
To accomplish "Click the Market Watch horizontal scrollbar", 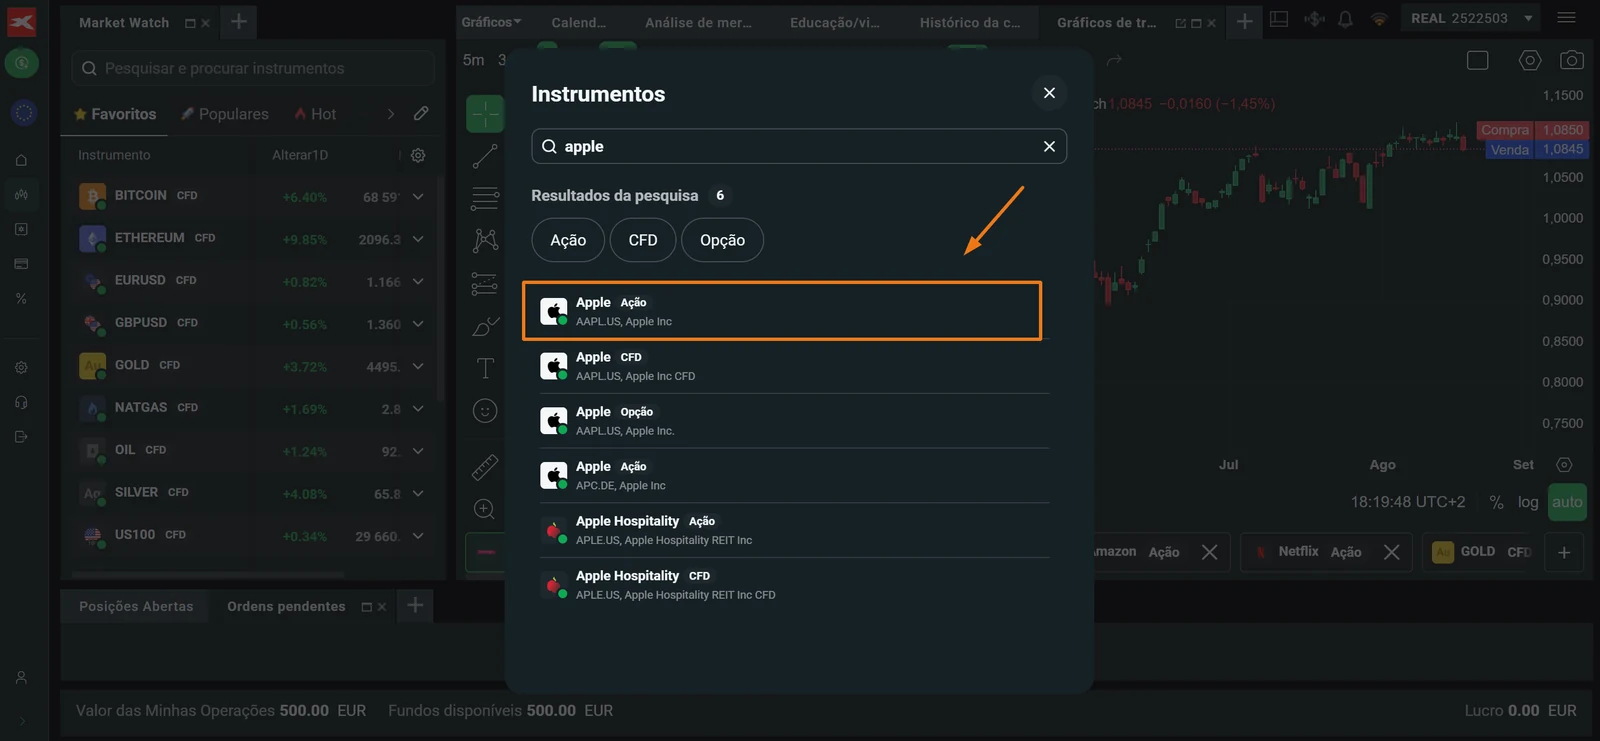I will (x=210, y=575).
